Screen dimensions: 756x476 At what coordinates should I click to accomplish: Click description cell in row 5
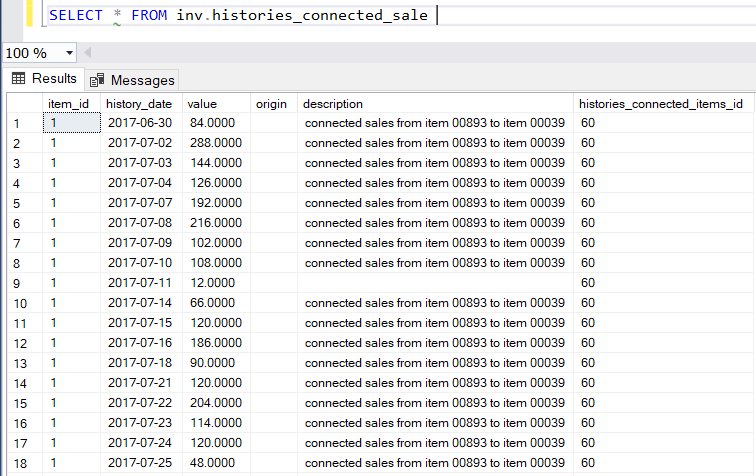435,203
